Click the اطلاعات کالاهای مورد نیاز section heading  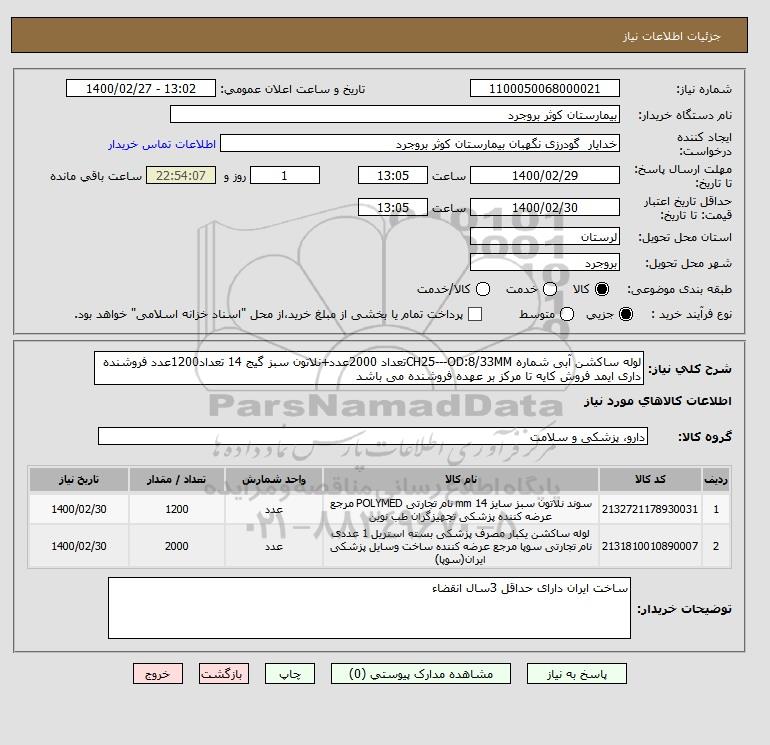tap(658, 401)
